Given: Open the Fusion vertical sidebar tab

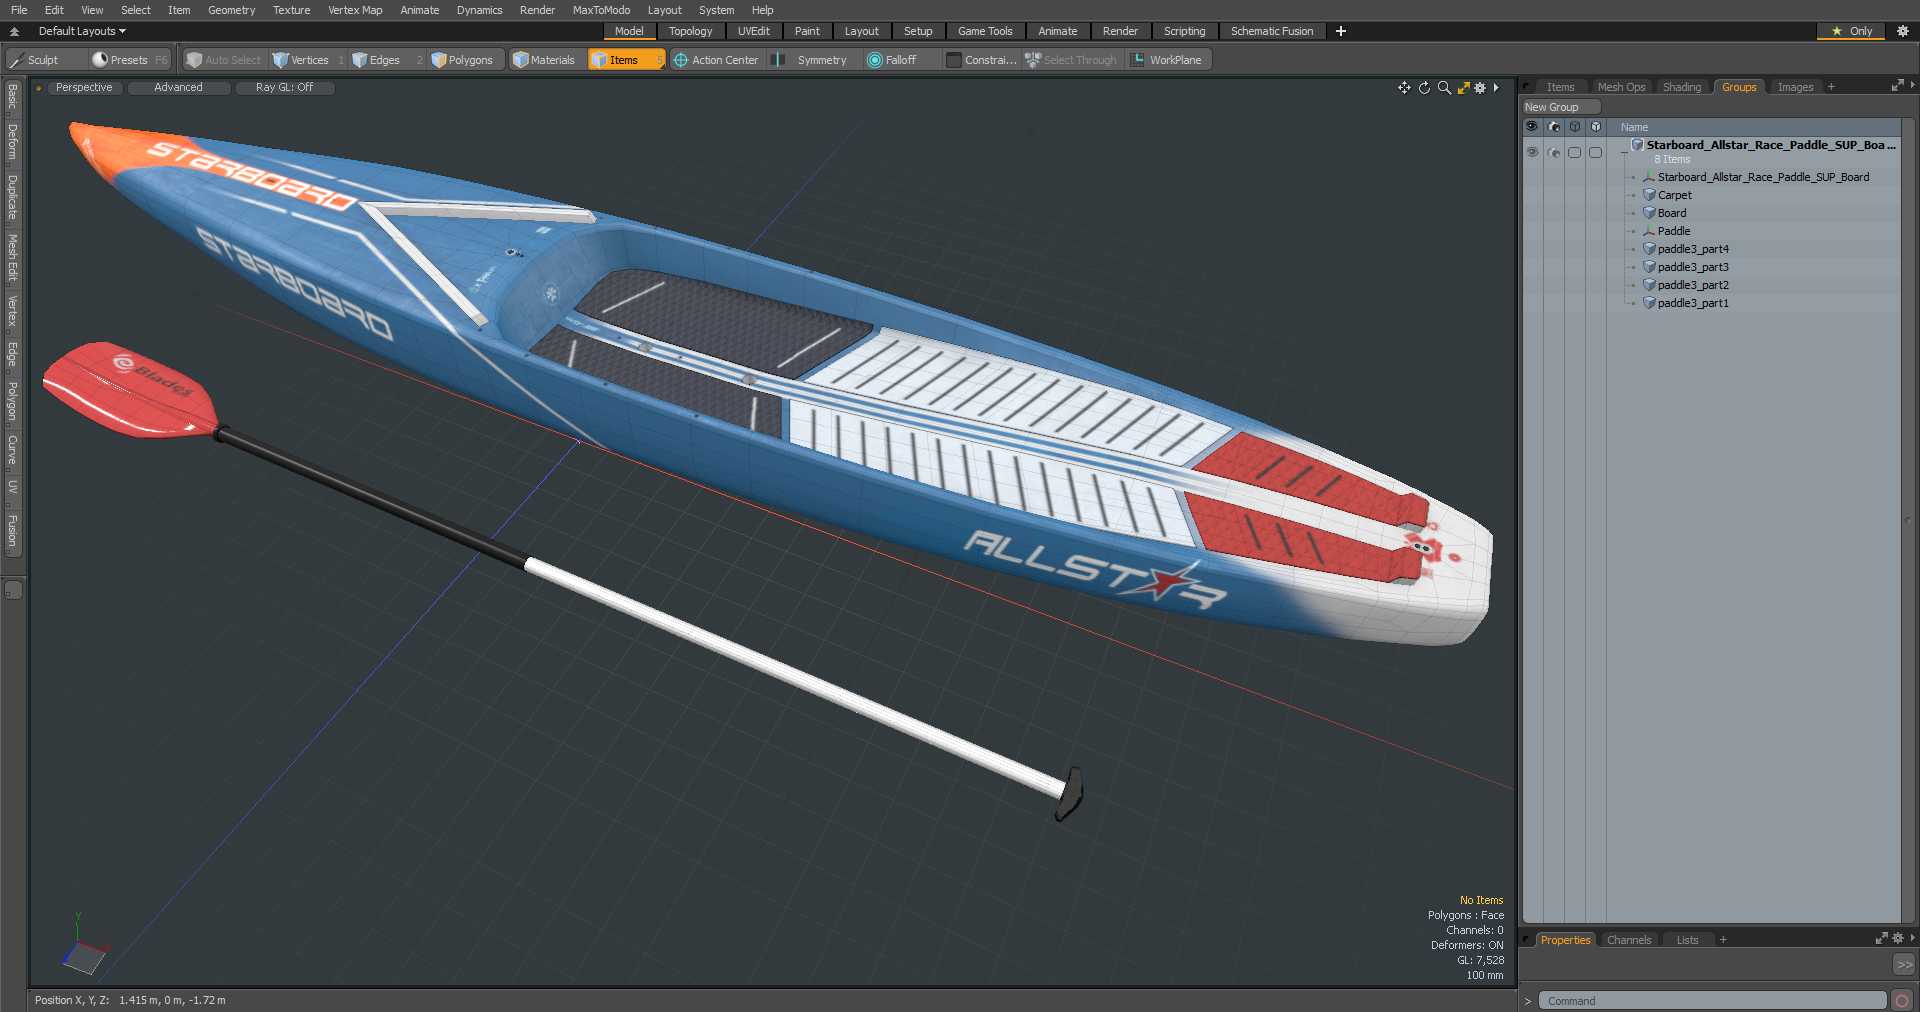Looking at the screenshot, I should [x=12, y=531].
